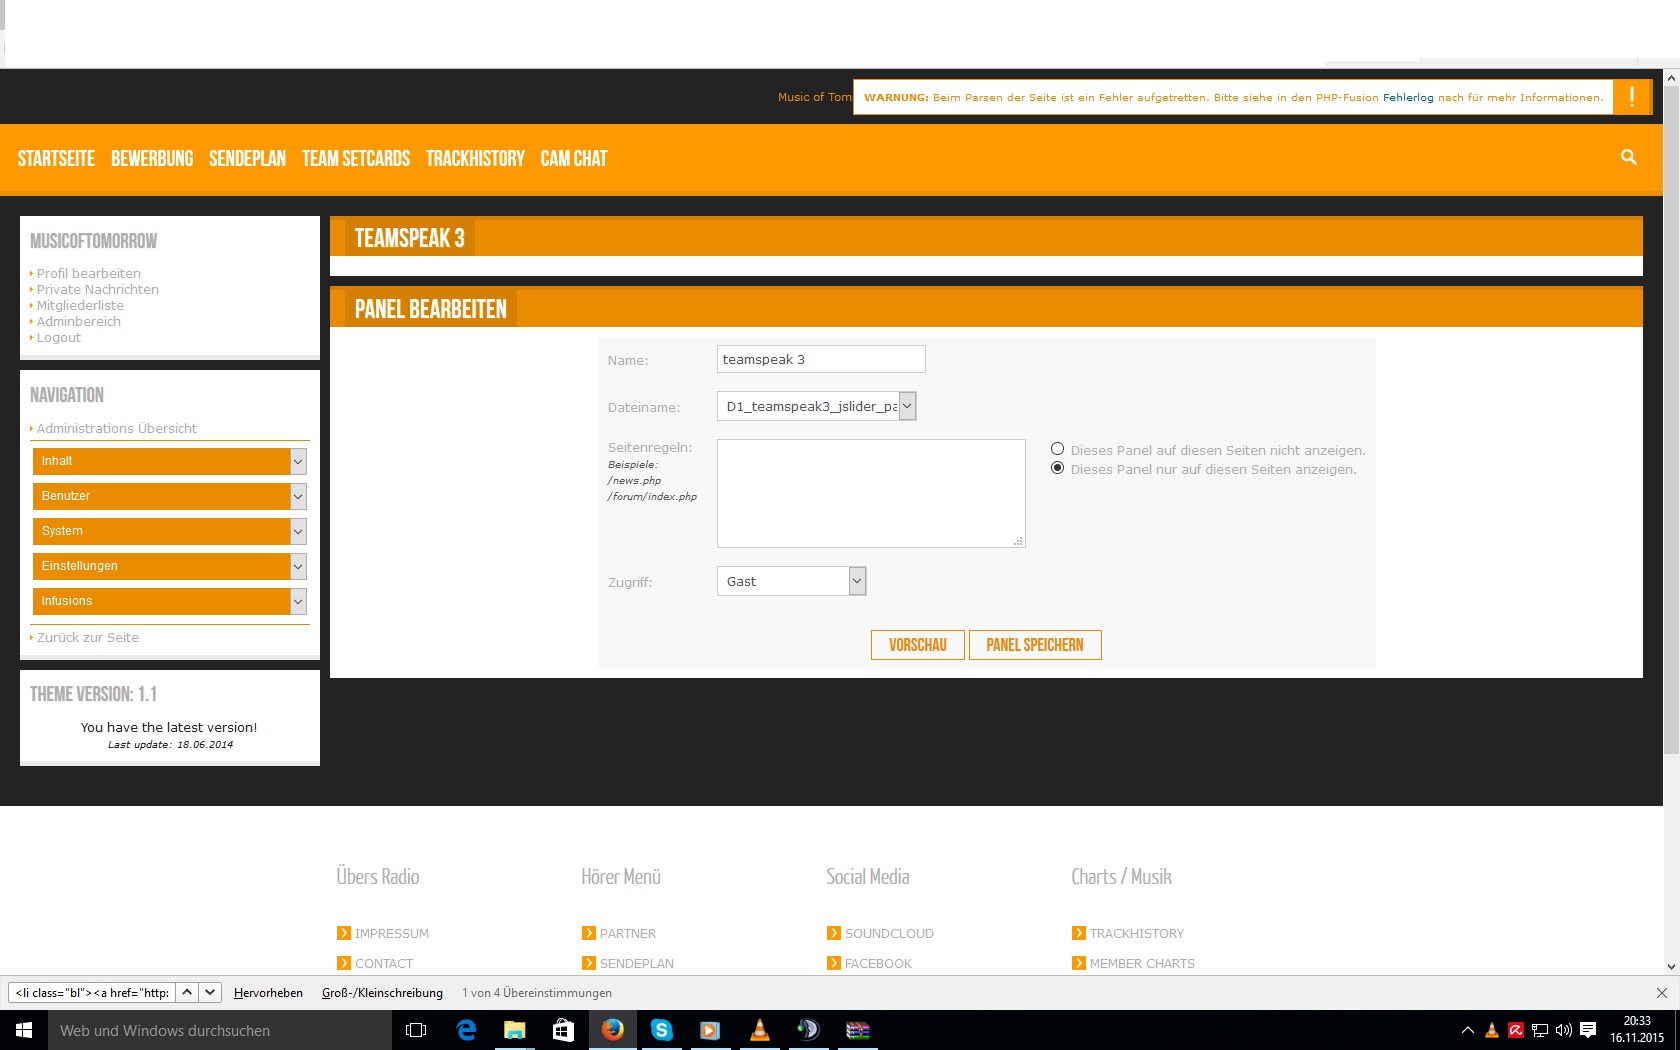Jump to previous find match arrow
1680x1050 pixels.
pyautogui.click(x=187, y=993)
